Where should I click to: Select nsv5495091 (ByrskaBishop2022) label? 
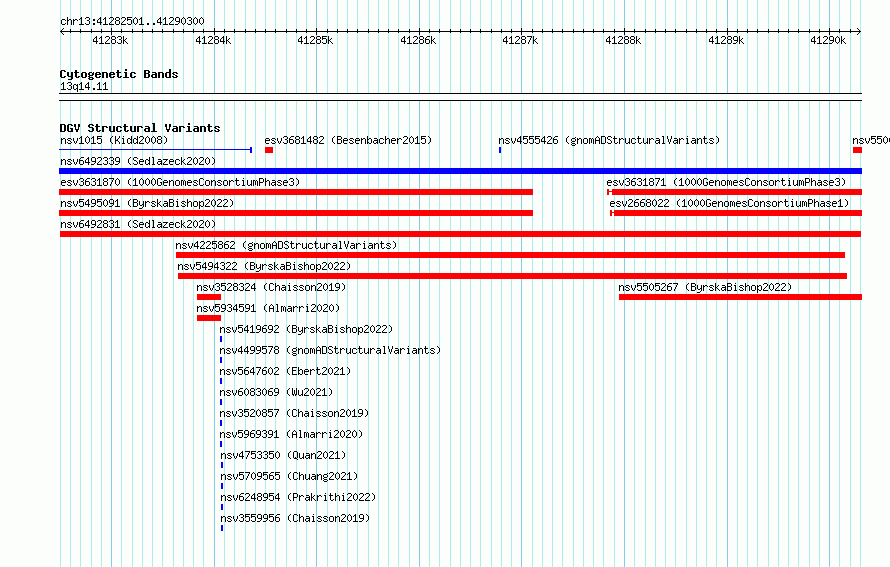click(x=147, y=203)
